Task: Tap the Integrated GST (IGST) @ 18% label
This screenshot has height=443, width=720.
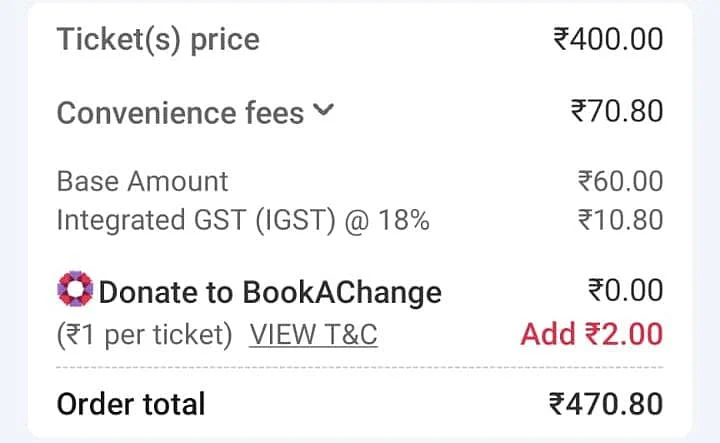Action: click(243, 220)
